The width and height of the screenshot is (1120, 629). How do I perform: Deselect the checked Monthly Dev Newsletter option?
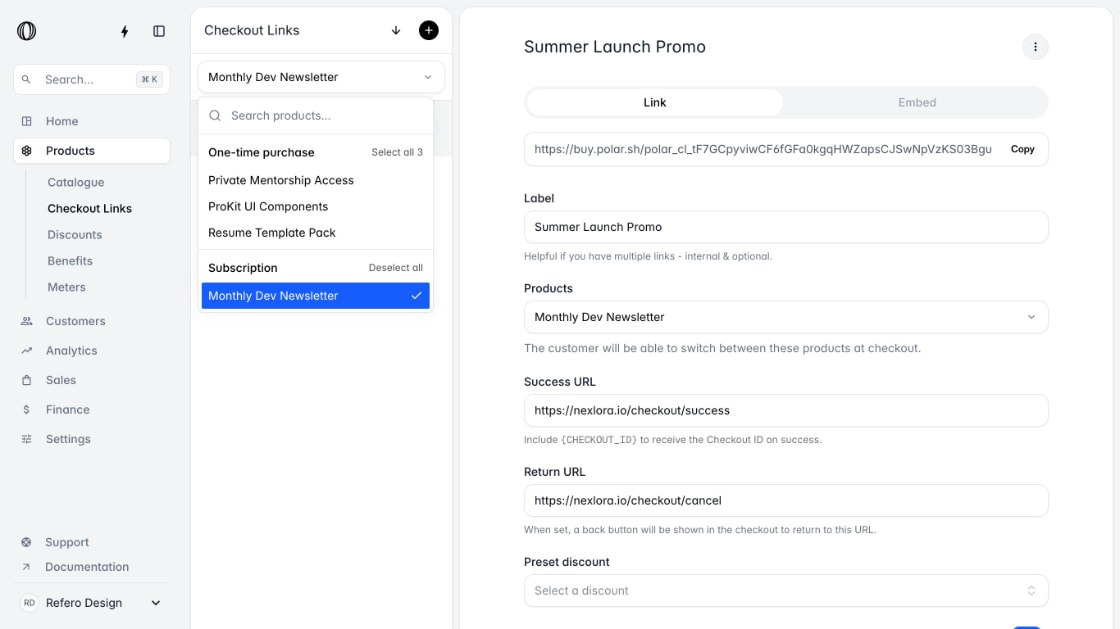315,296
